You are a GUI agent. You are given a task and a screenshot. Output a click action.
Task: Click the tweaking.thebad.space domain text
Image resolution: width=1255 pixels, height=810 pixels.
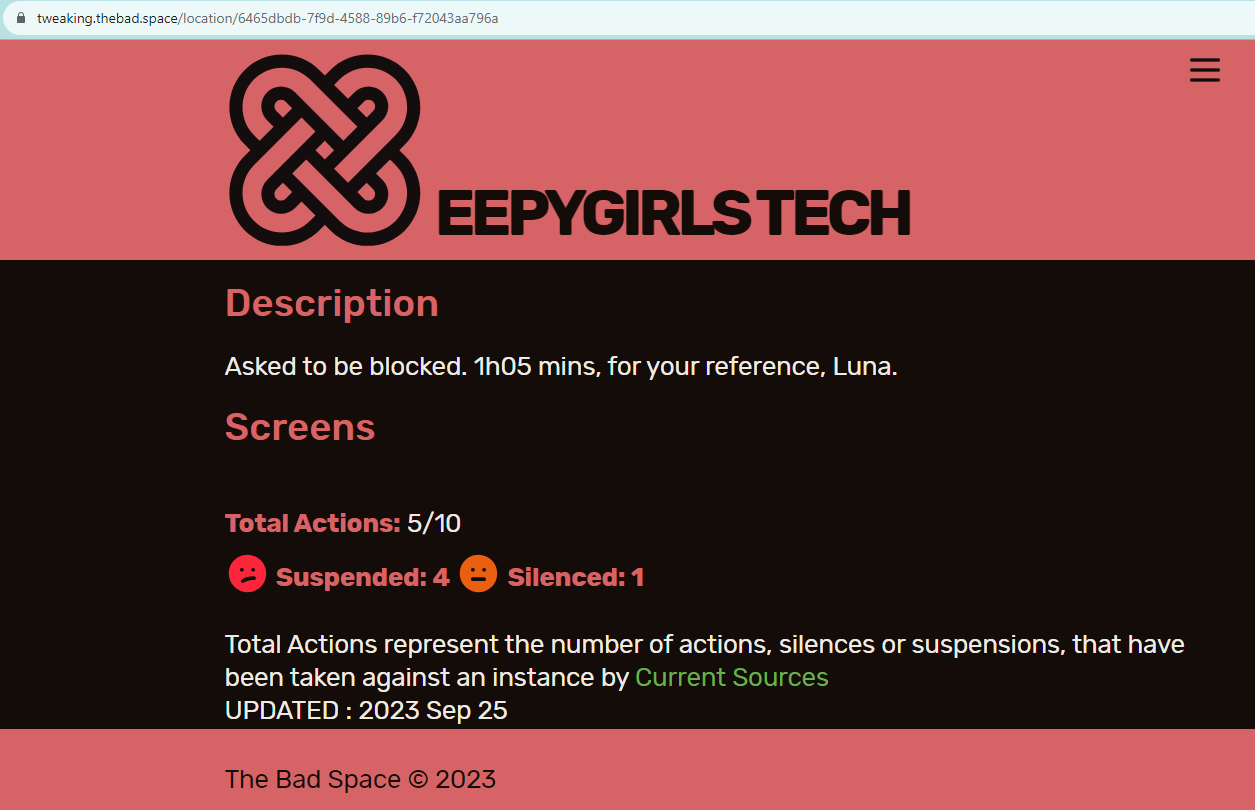click(107, 18)
